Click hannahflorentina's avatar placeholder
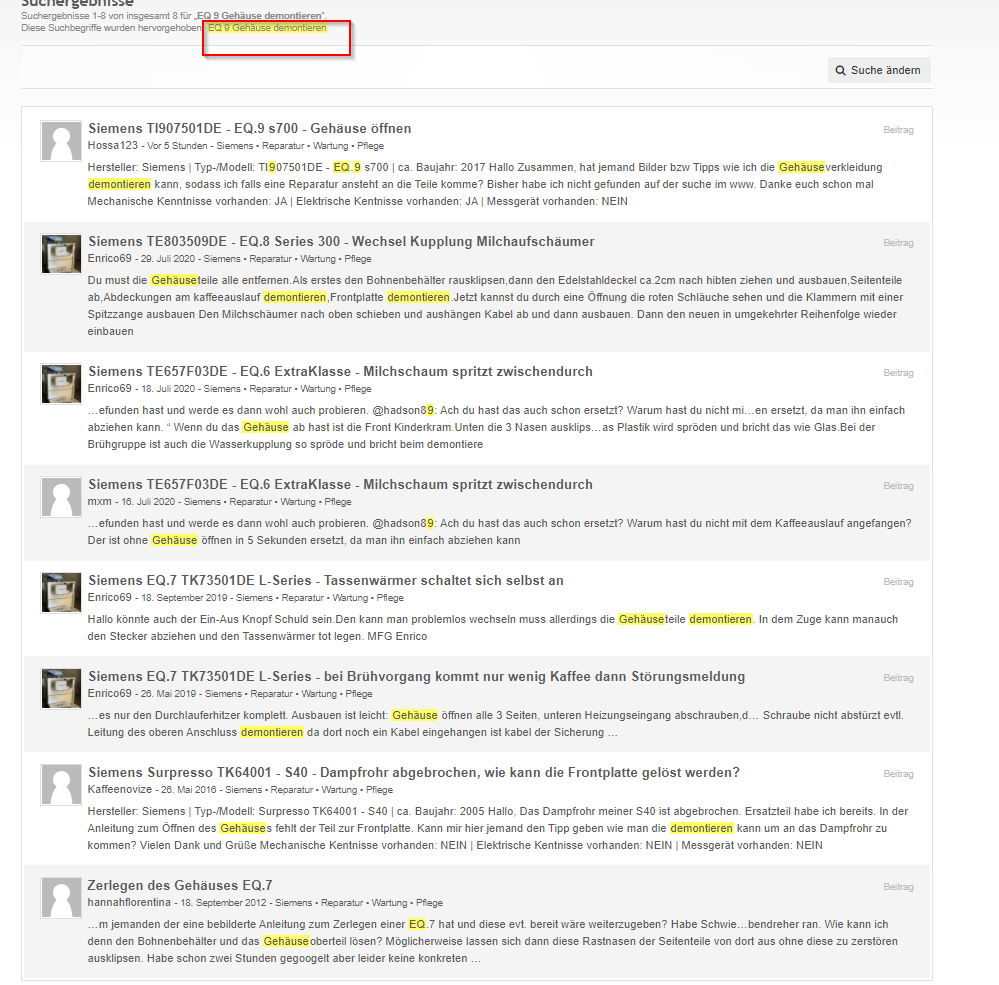 61,898
